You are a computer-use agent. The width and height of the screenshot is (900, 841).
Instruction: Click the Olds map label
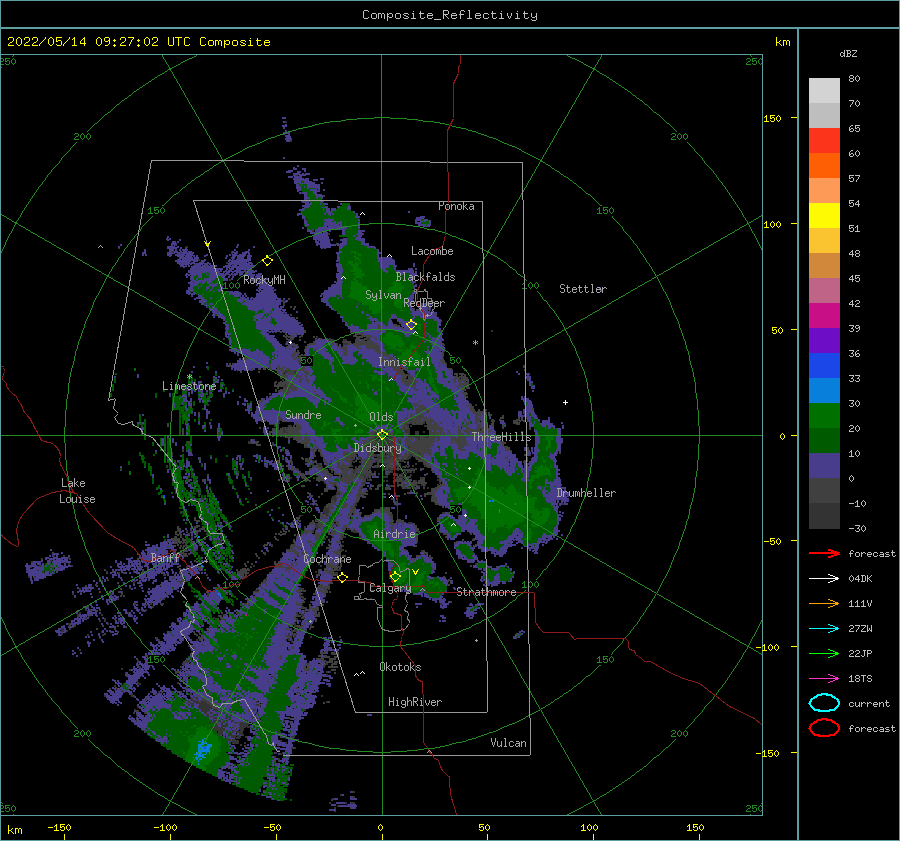[381, 417]
